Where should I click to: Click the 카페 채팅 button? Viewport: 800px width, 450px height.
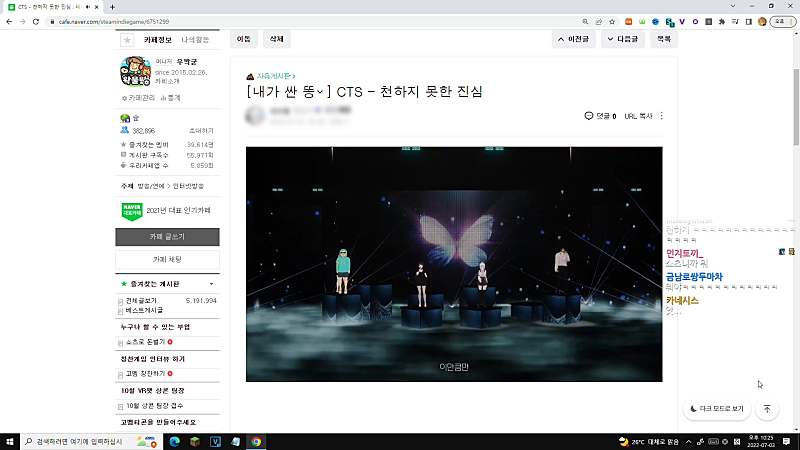click(167, 260)
